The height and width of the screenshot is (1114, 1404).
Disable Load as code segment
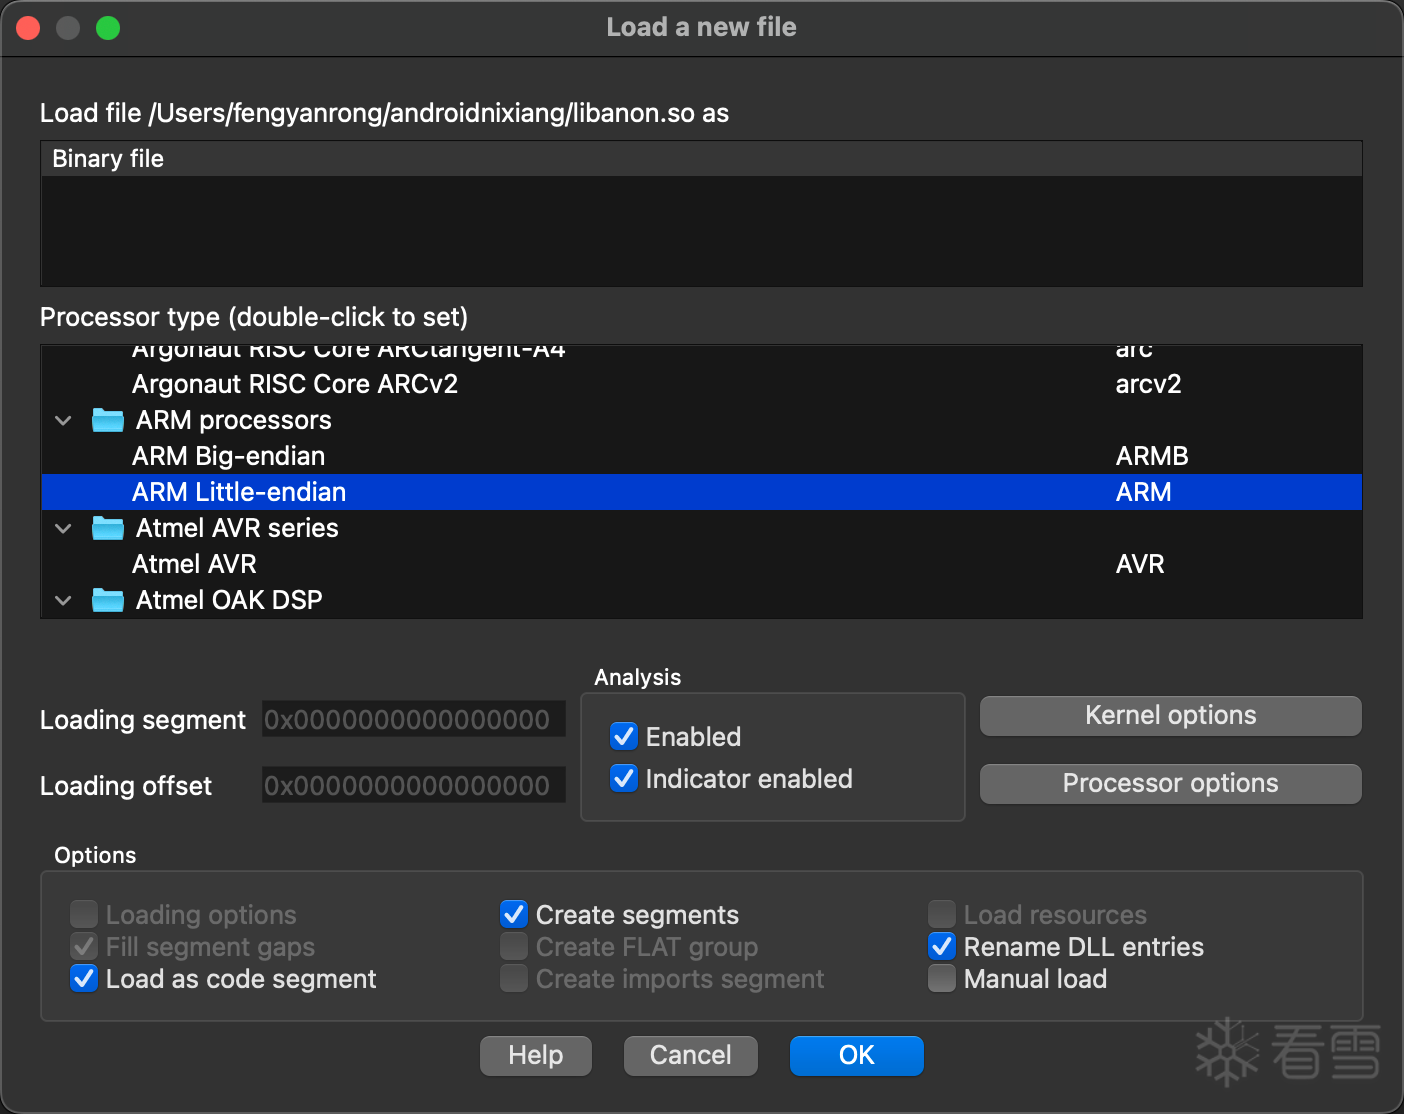(x=84, y=979)
